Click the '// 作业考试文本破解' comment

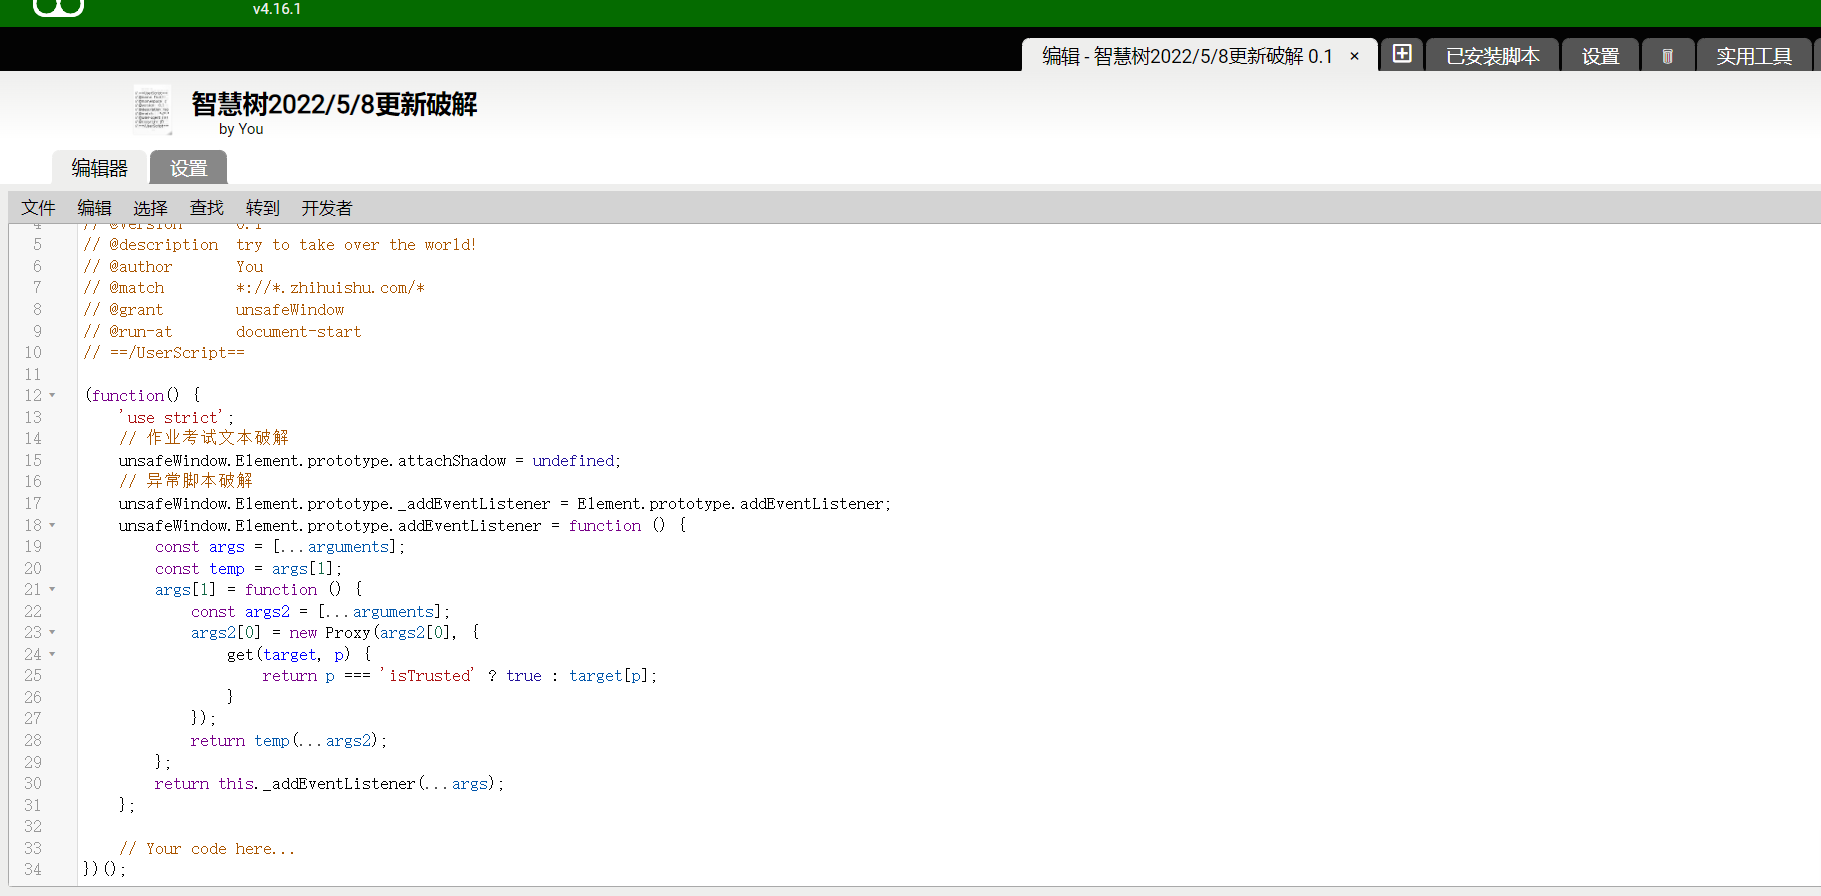(x=204, y=438)
